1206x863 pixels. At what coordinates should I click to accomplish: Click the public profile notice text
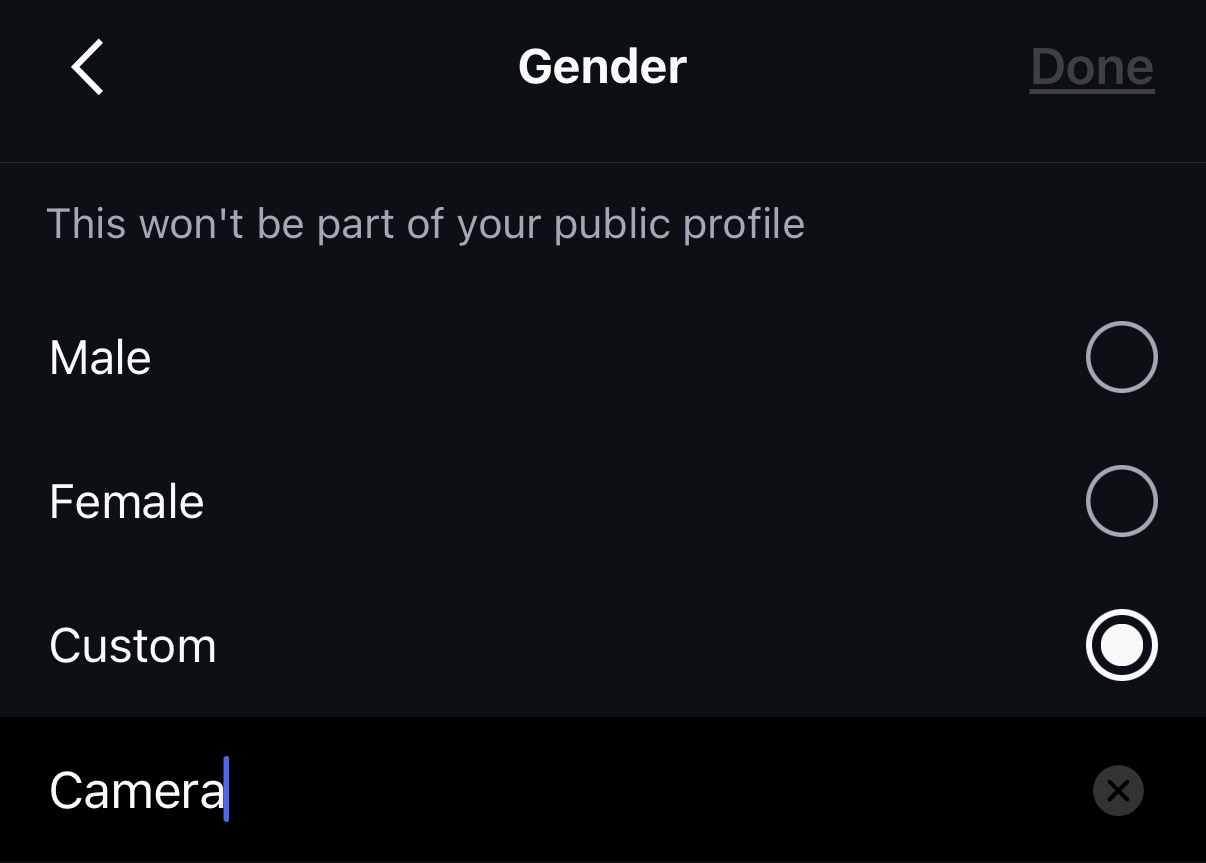pyautogui.click(x=425, y=224)
